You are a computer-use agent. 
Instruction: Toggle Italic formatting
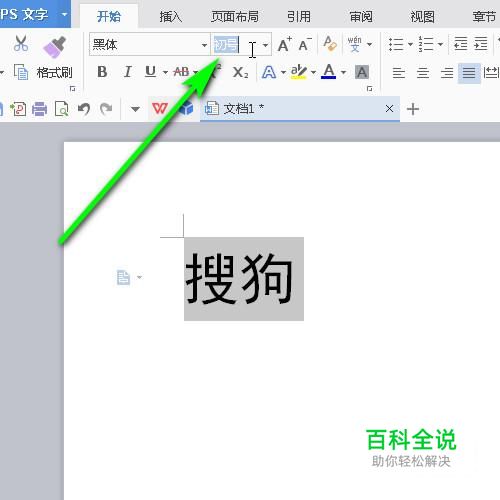[127, 72]
